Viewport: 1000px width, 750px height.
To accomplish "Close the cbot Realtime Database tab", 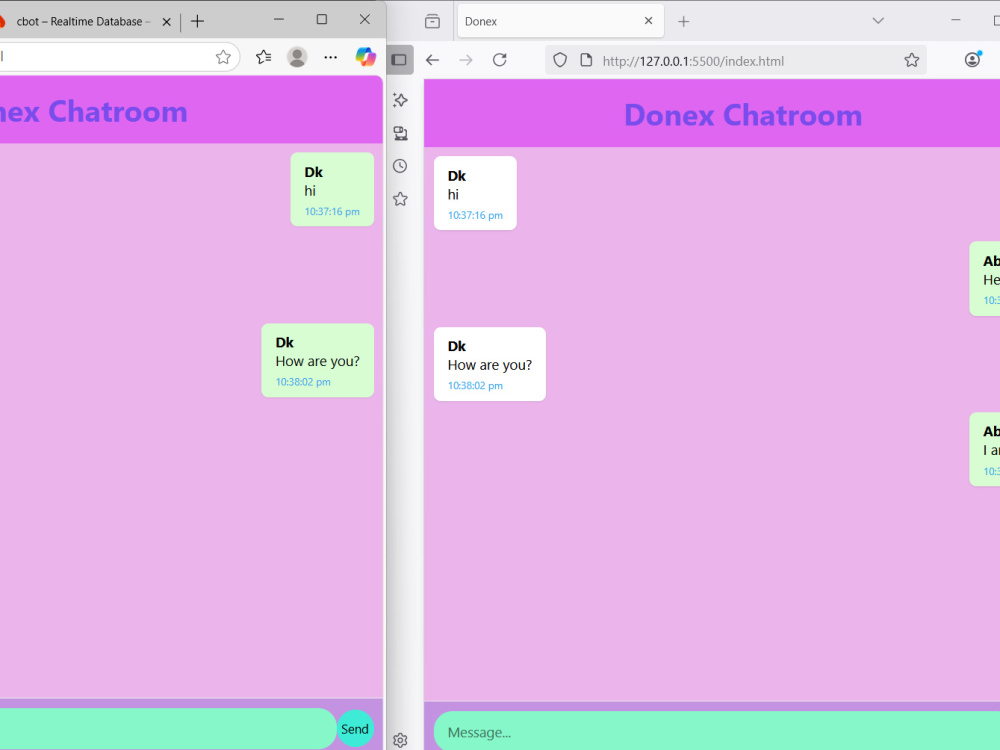I will pyautogui.click(x=166, y=22).
